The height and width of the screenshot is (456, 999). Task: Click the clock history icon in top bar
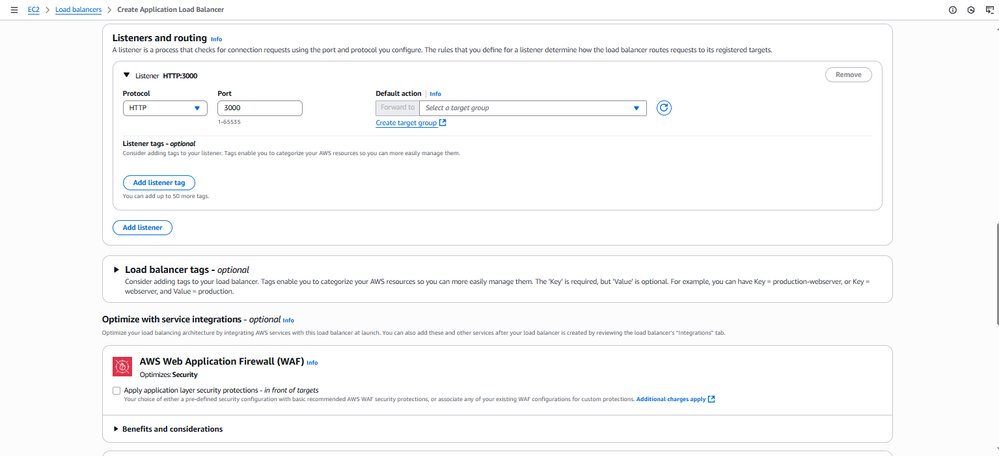point(970,9)
